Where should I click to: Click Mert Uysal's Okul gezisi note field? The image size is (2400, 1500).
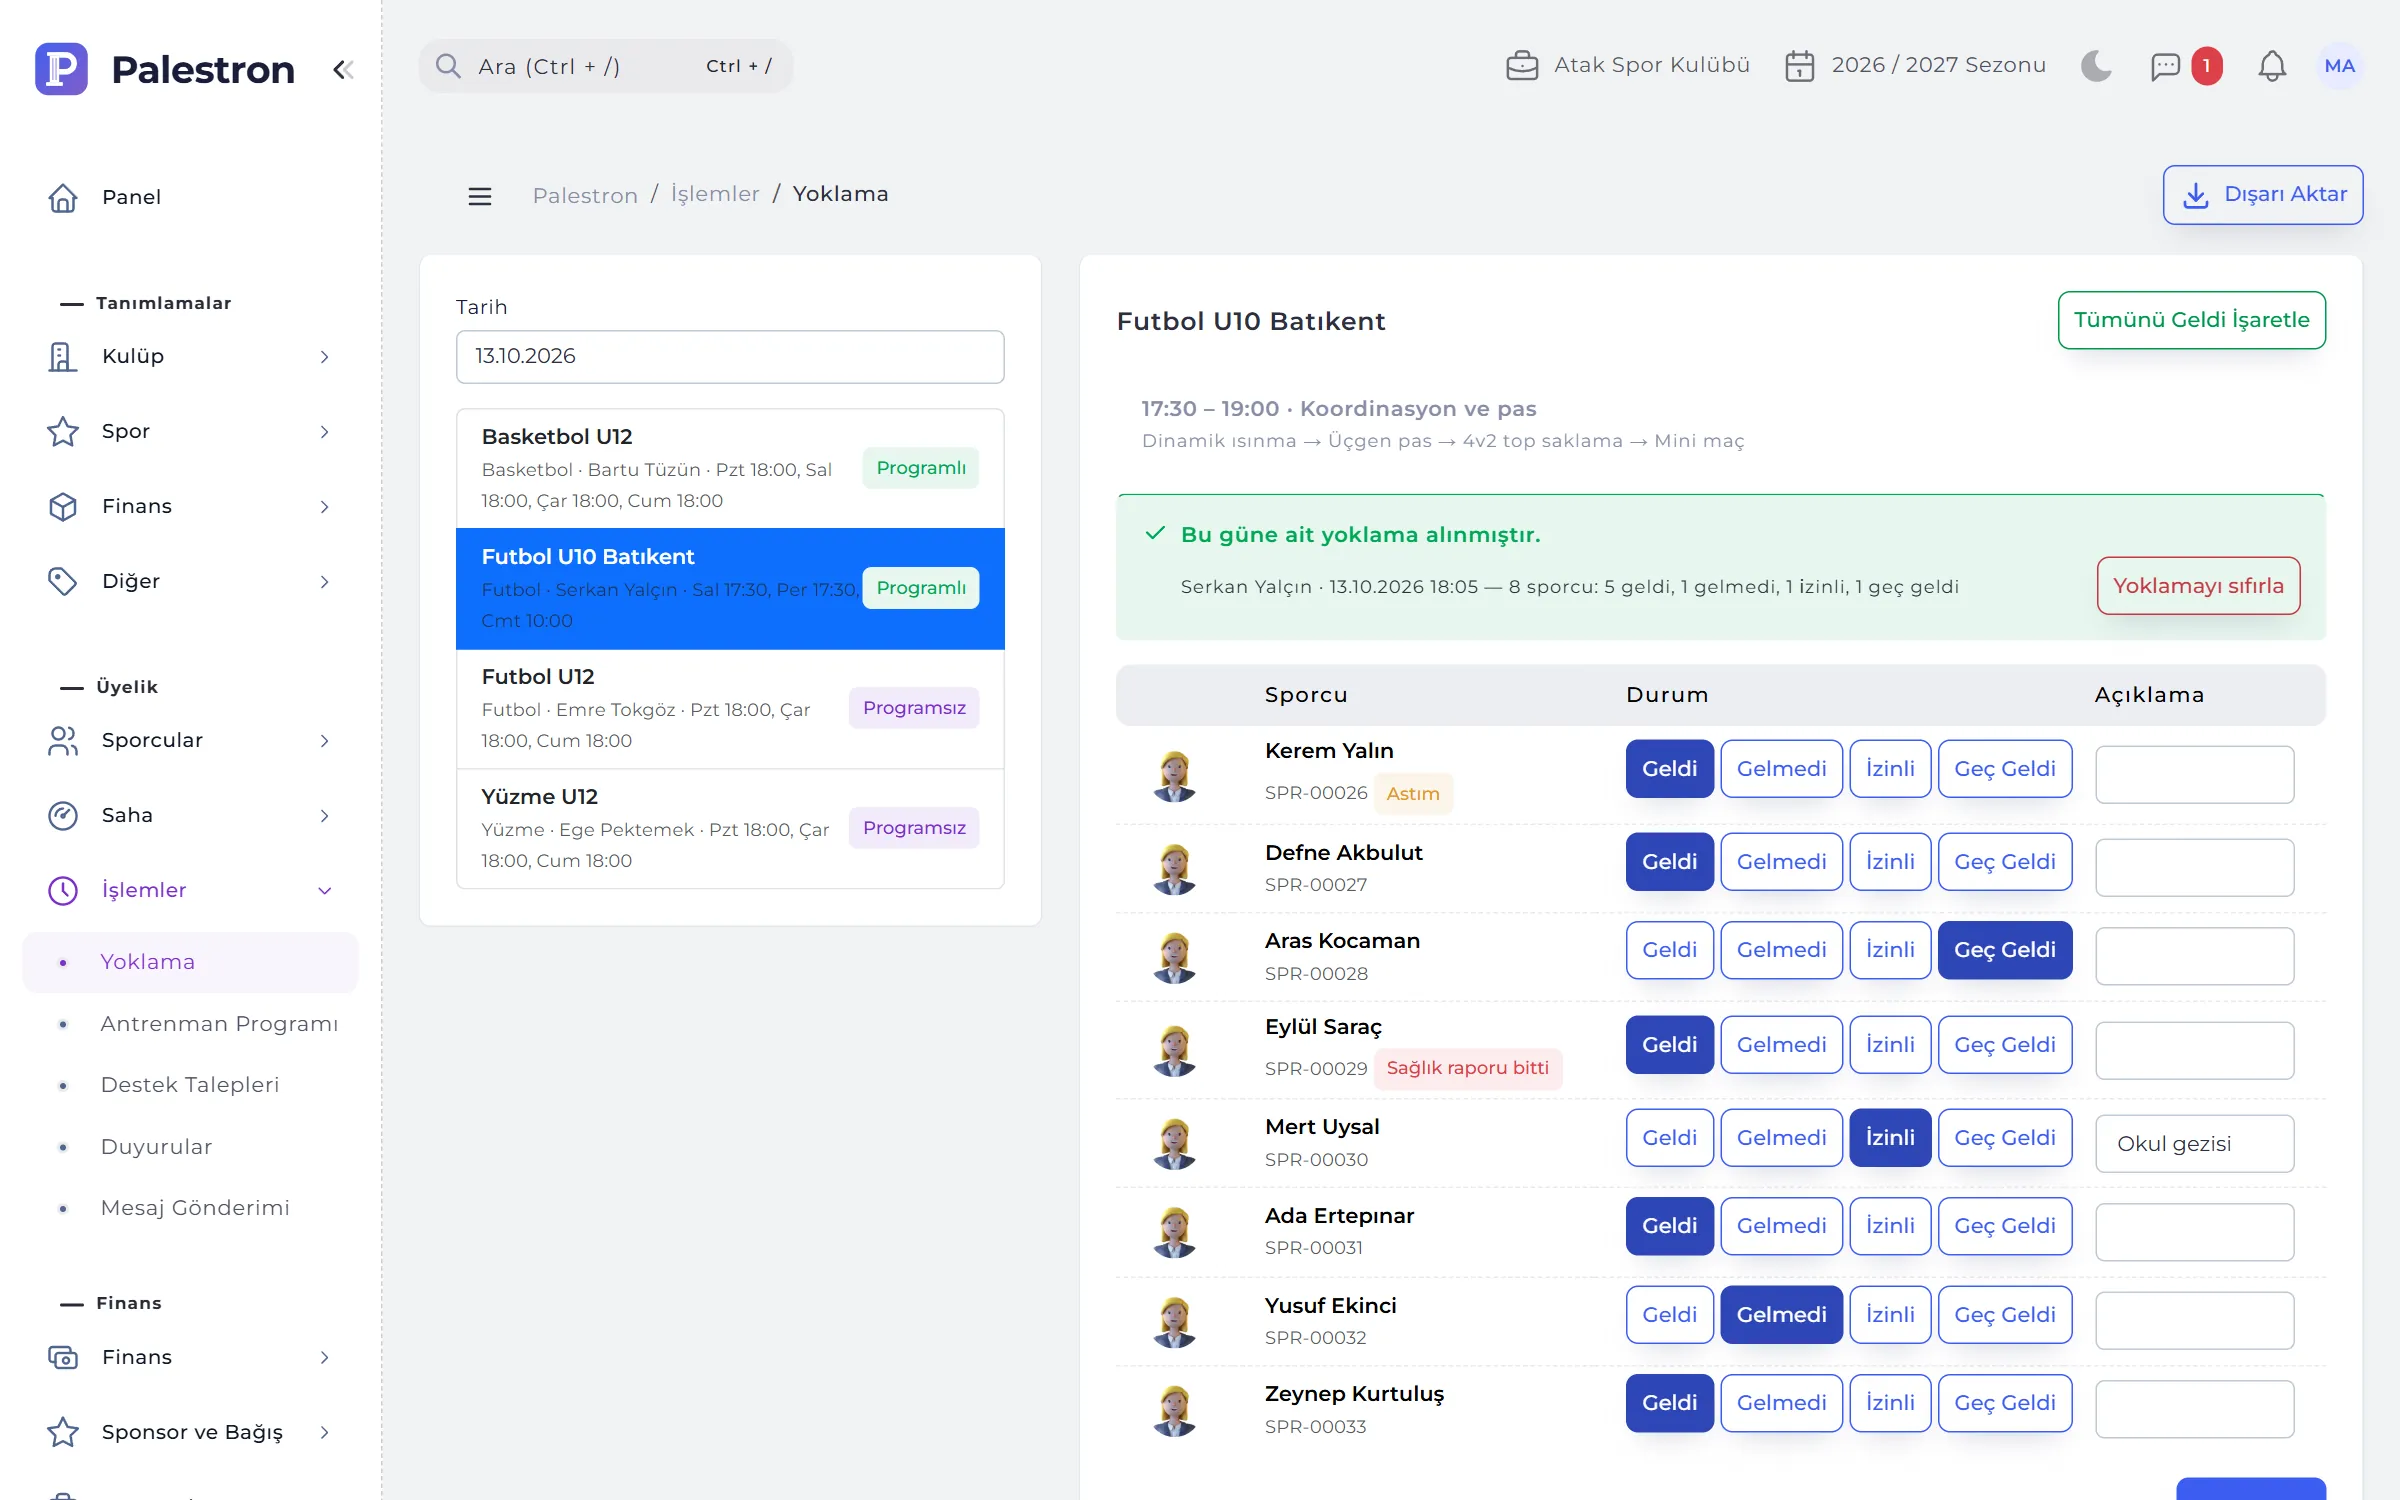click(2194, 1144)
